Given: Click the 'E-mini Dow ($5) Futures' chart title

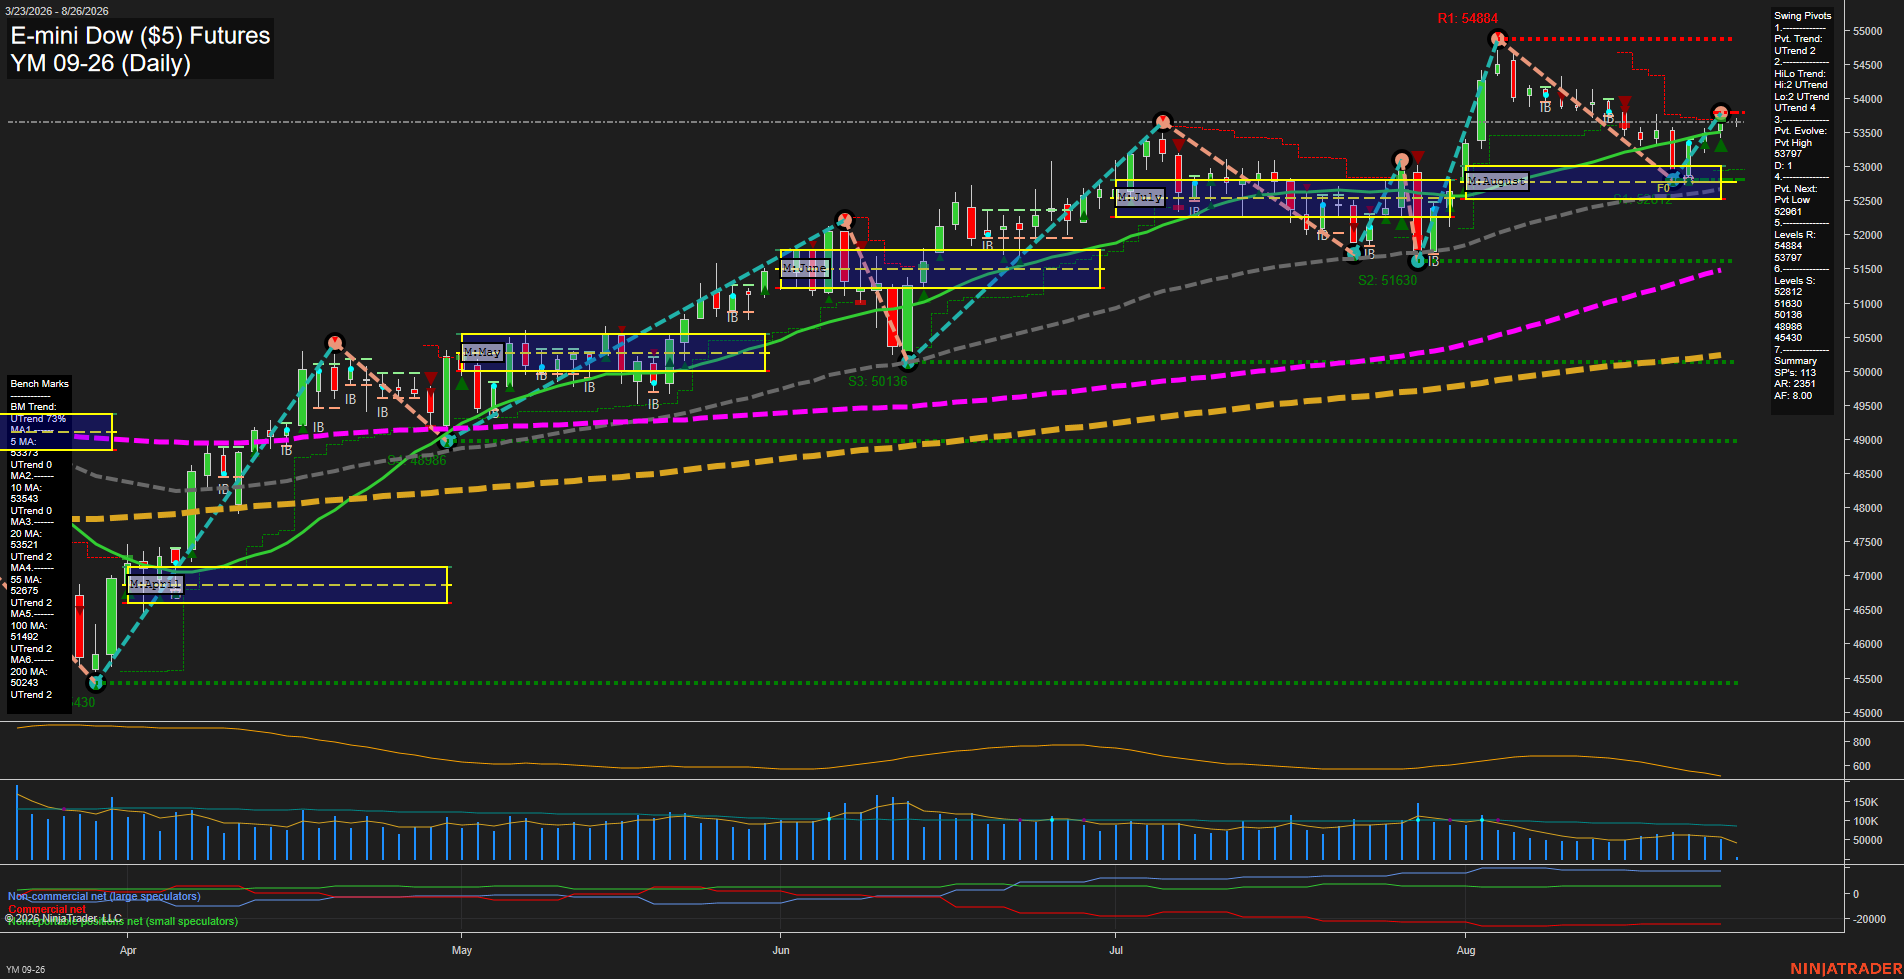Looking at the screenshot, I should (x=140, y=36).
